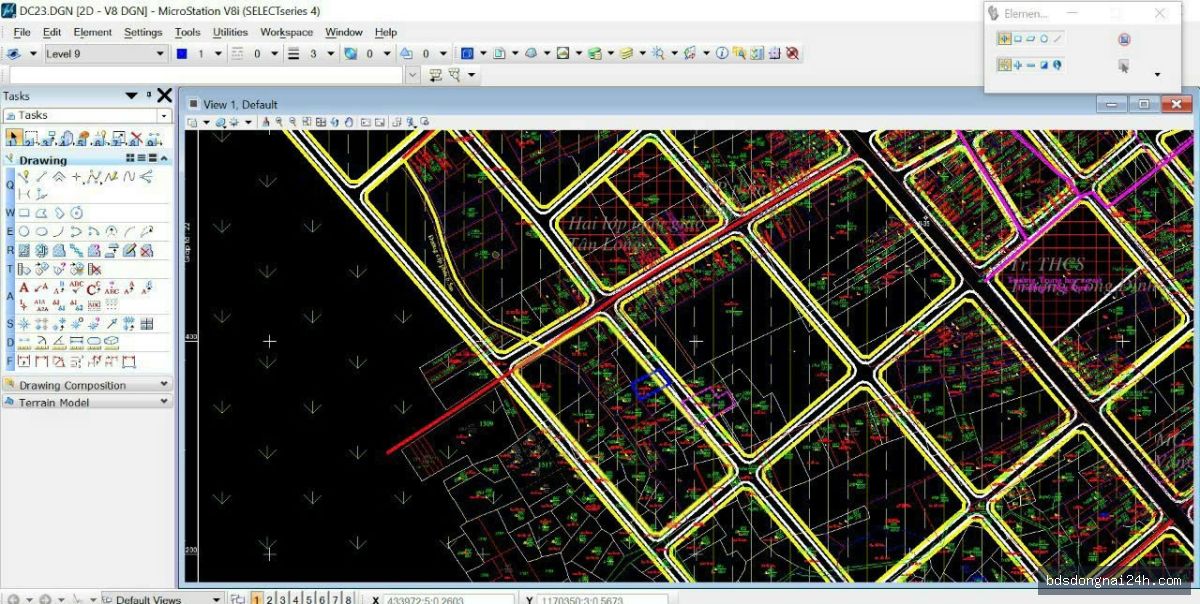The image size is (1200, 604).
Task: Open the Level 9 active level dropdown
Action: pos(105,53)
